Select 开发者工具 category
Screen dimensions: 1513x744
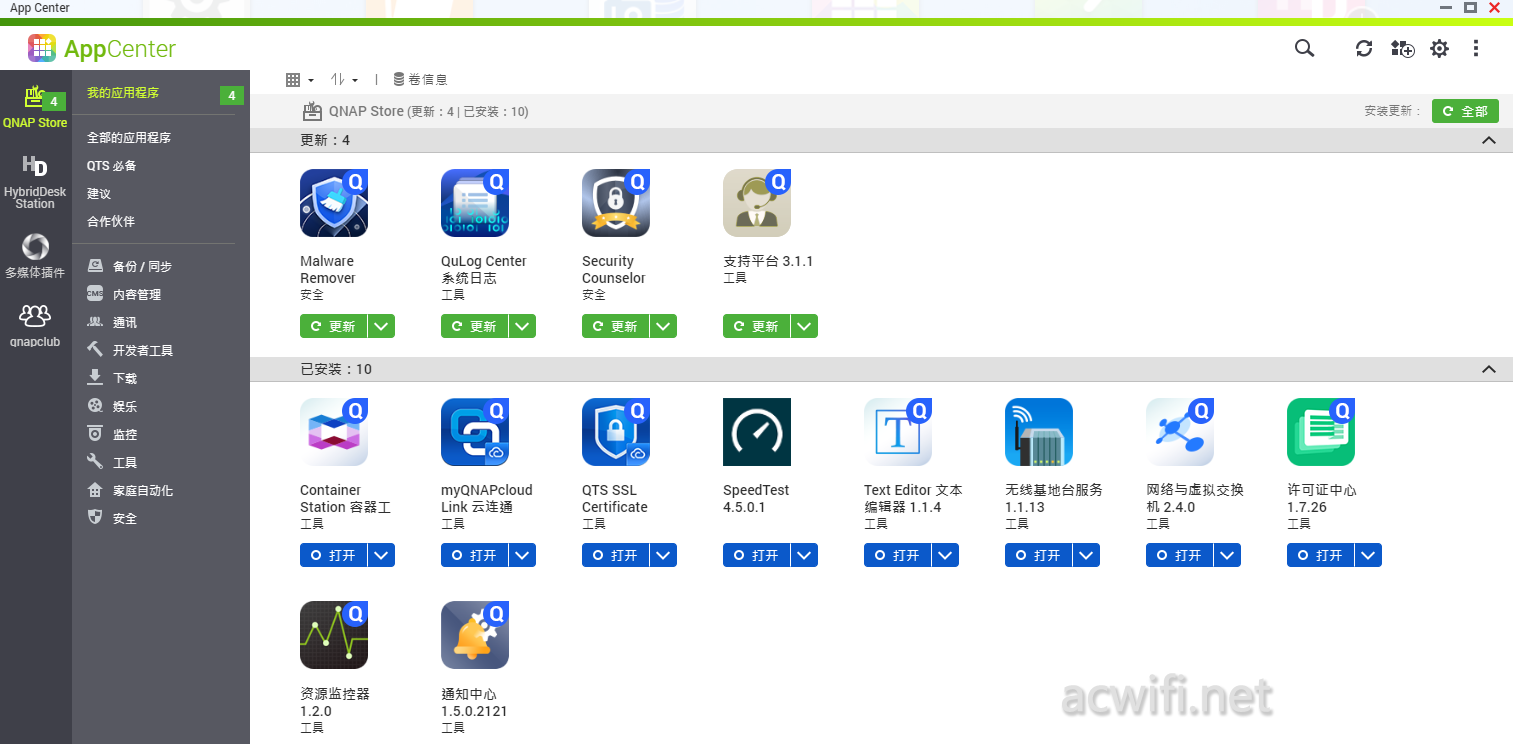pyautogui.click(x=130, y=351)
